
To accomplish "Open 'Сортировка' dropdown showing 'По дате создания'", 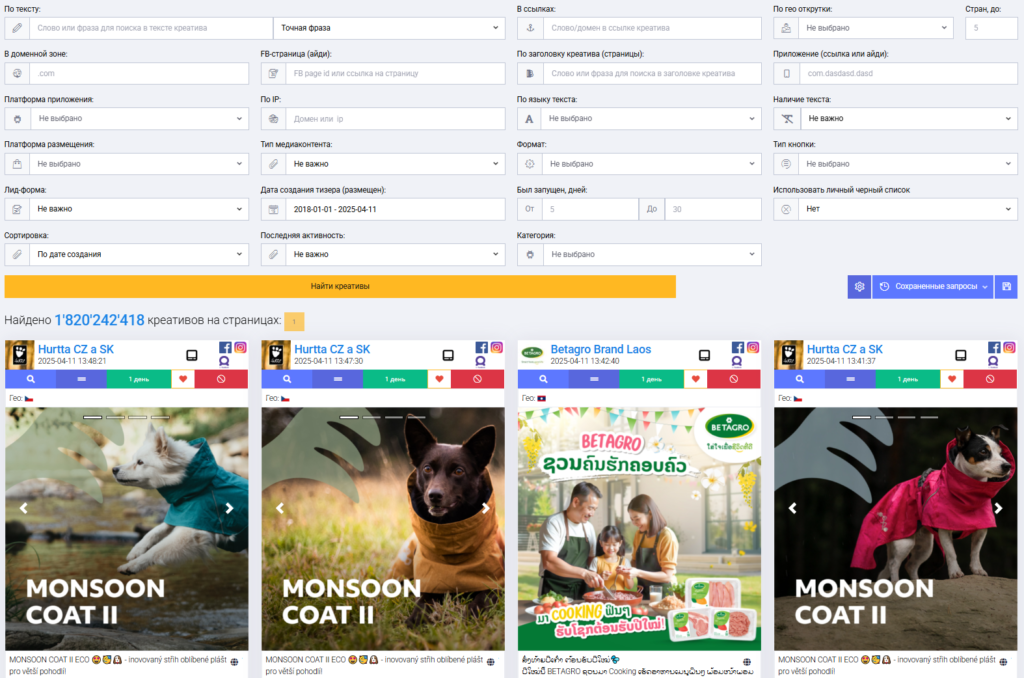I will pyautogui.click(x=139, y=254).
